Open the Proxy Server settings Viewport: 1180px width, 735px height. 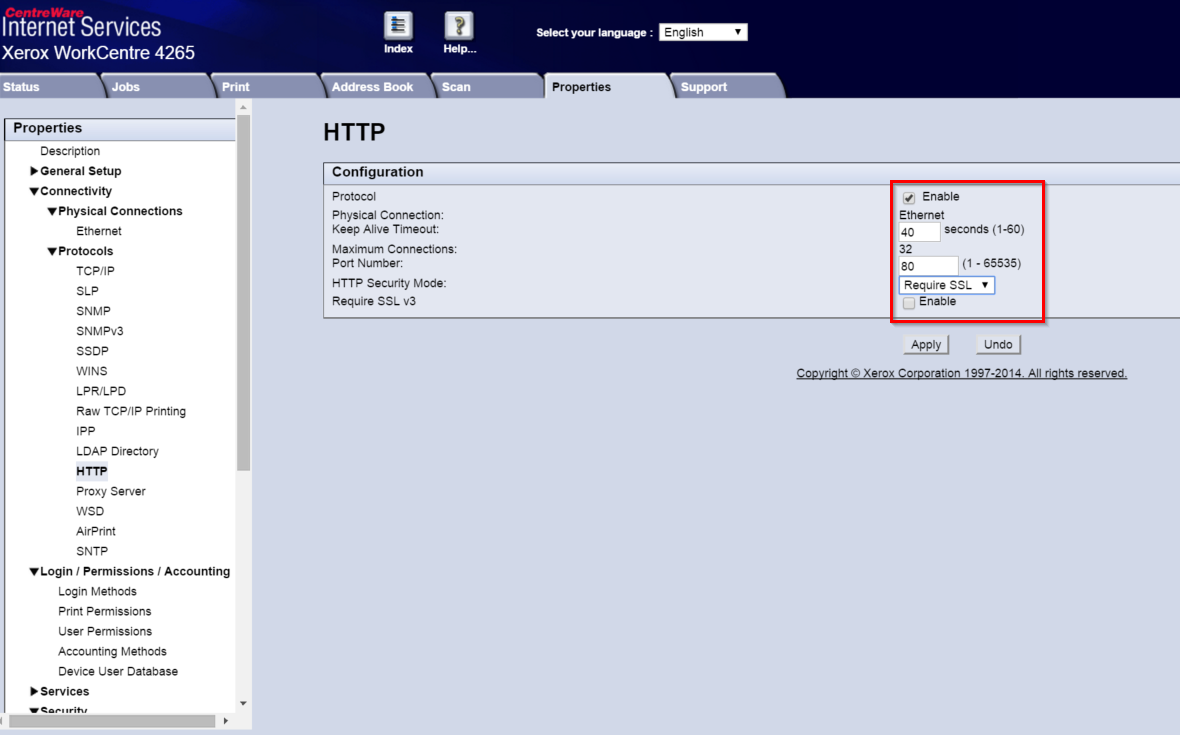pos(110,490)
